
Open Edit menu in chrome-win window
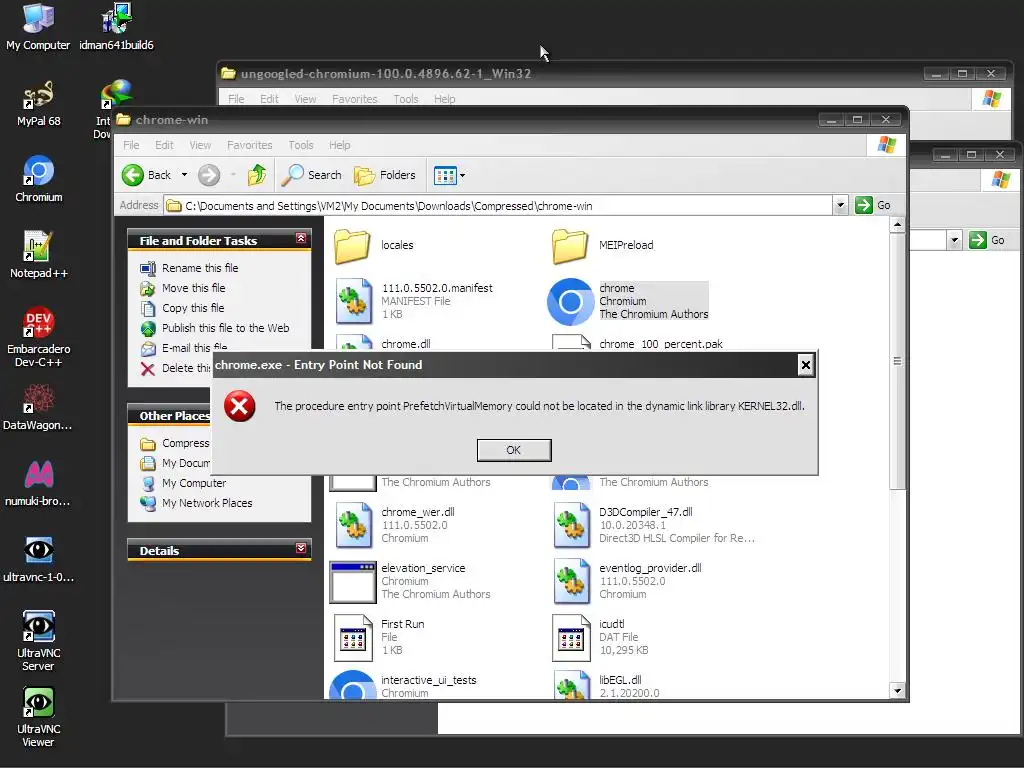pos(164,145)
